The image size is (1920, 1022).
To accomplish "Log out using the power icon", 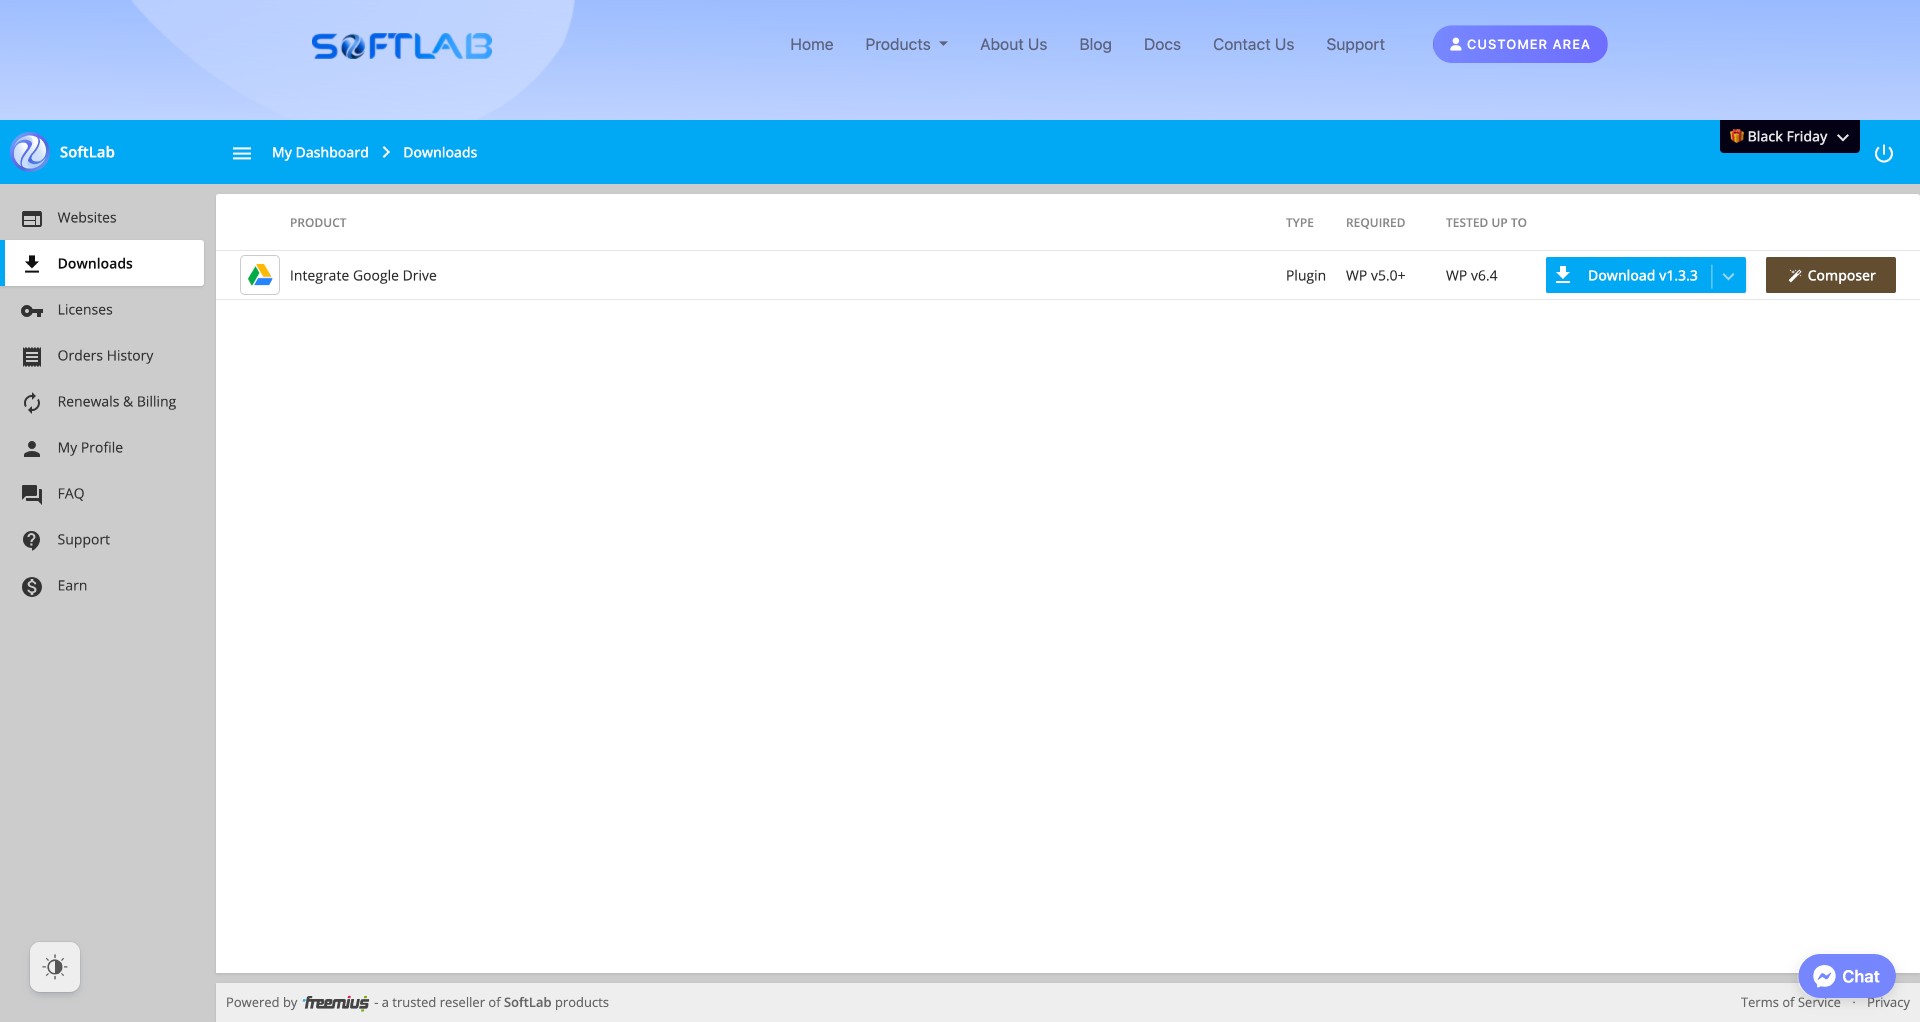I will pyautogui.click(x=1884, y=152).
